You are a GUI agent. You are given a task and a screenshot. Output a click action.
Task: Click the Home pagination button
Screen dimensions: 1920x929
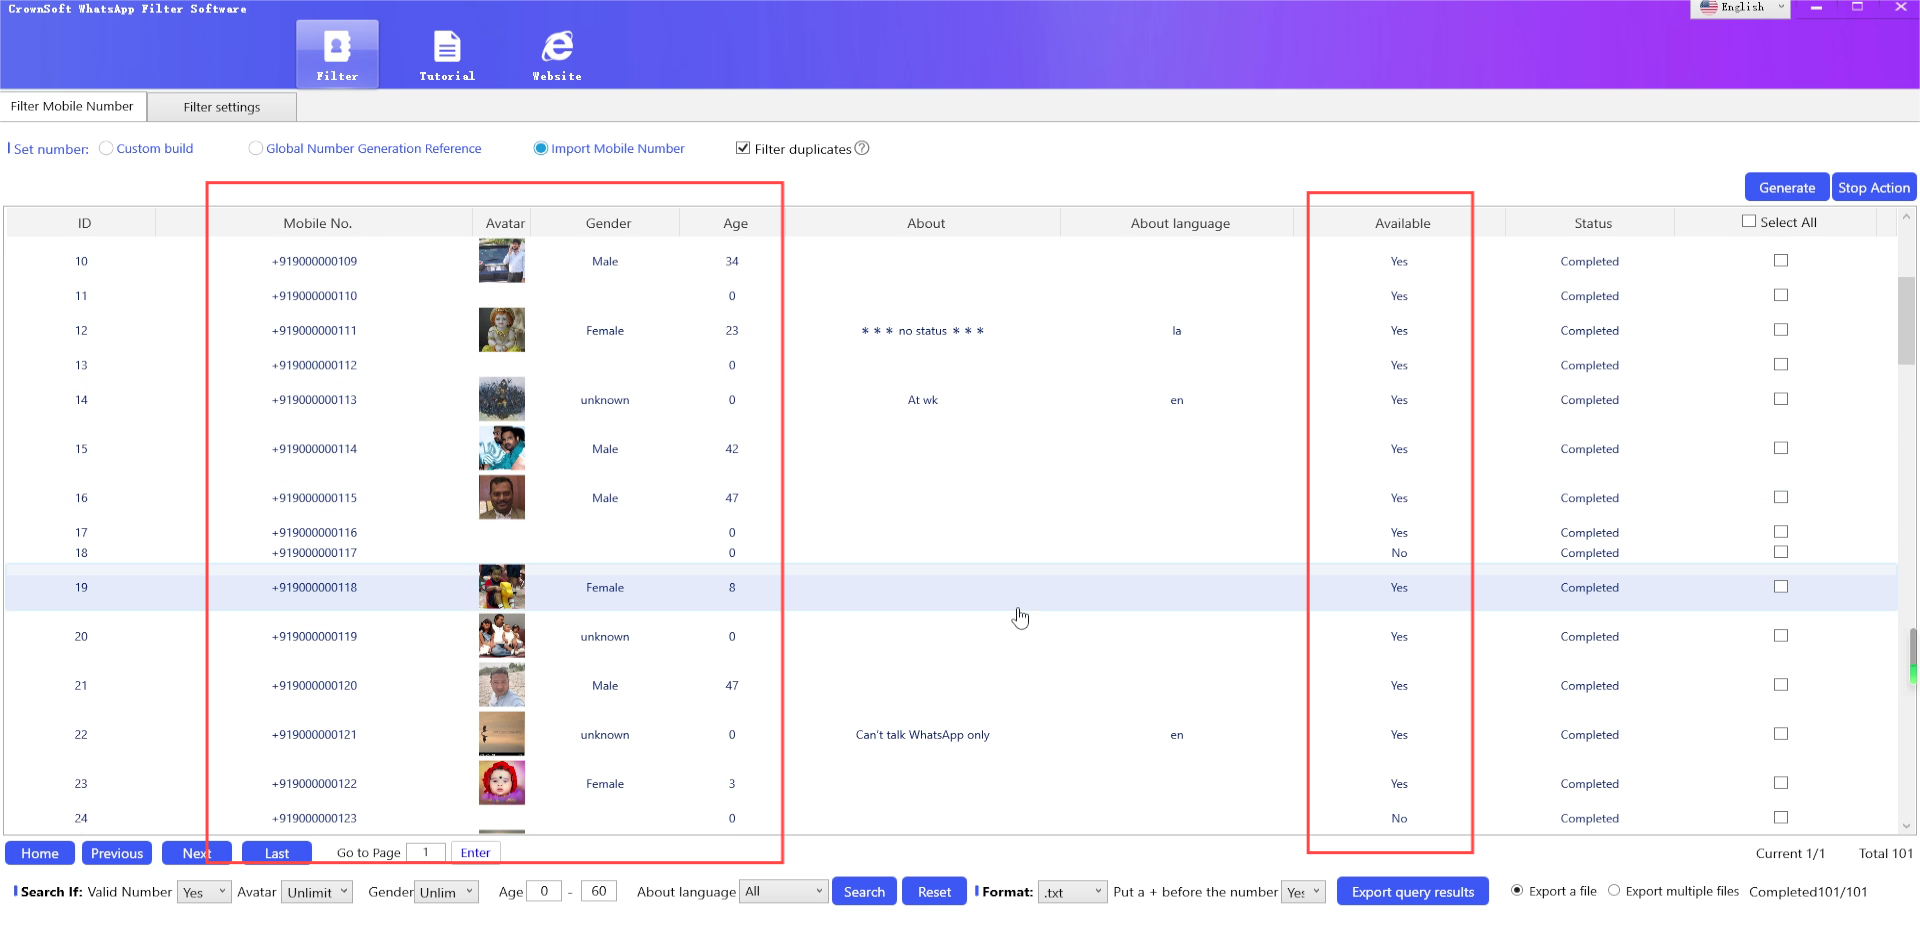(40, 853)
